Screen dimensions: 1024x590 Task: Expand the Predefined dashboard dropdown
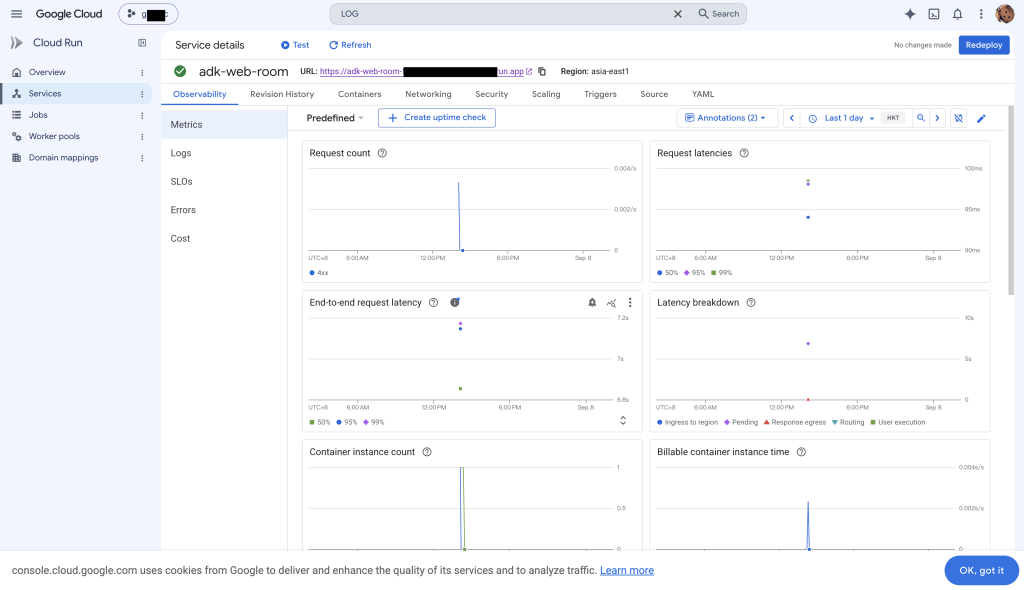[335, 118]
